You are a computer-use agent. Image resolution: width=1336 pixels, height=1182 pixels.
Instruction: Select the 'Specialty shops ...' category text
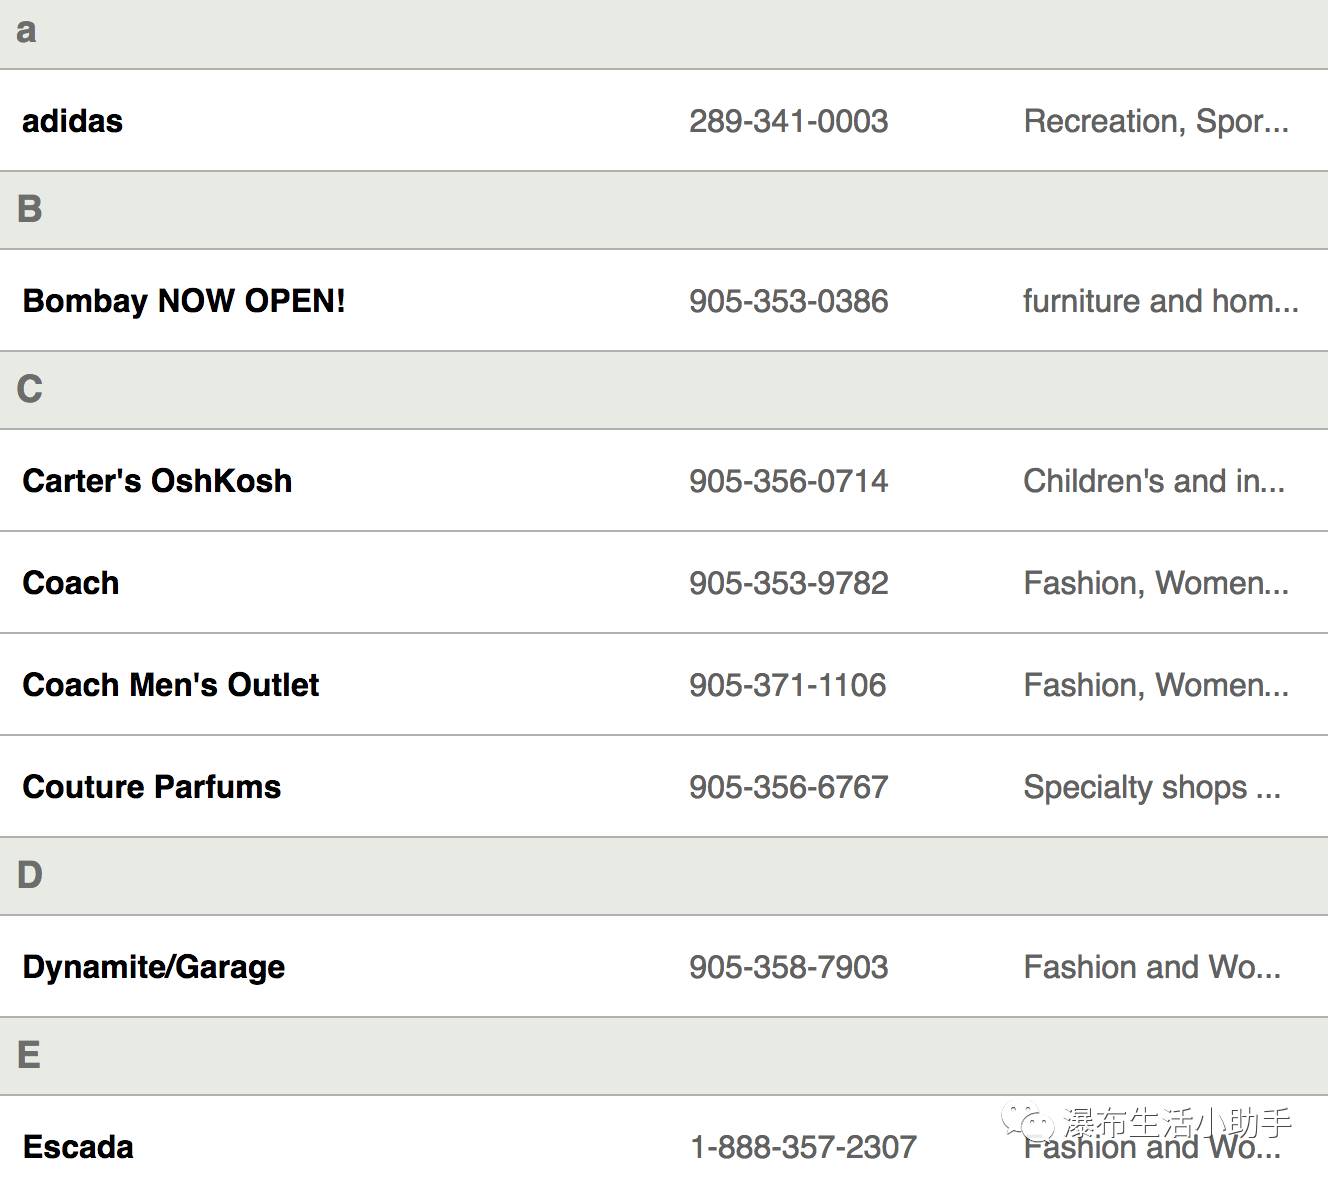pos(1152,787)
